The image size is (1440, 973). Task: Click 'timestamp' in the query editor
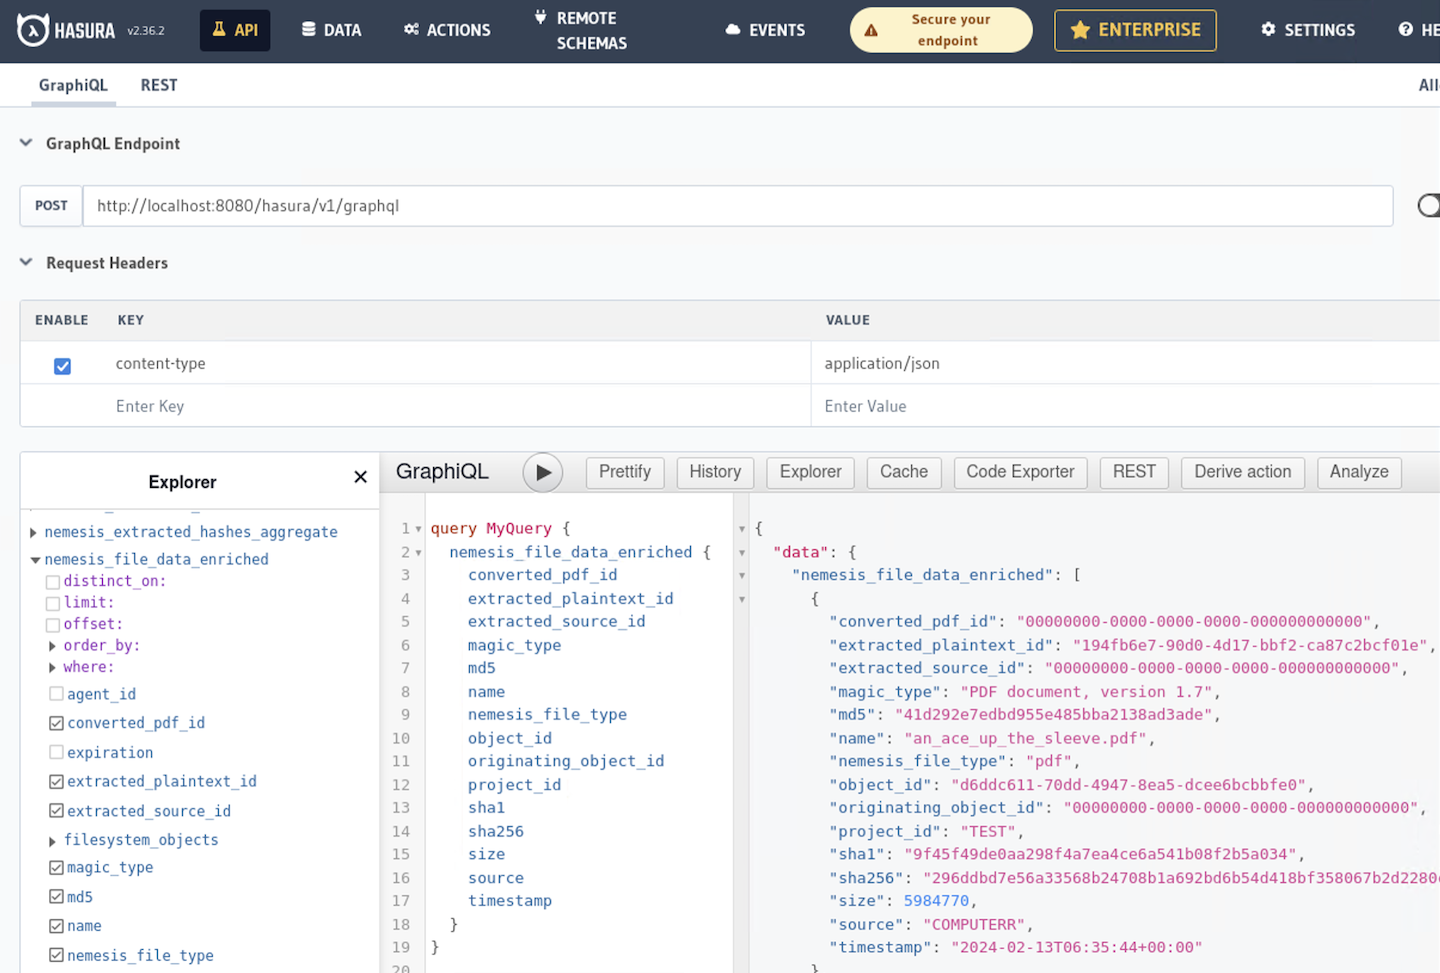point(510,901)
